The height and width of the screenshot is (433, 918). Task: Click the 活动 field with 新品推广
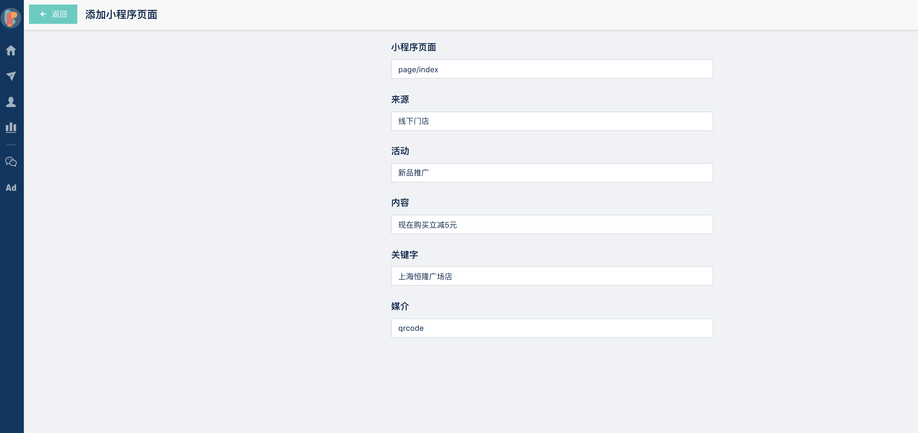551,172
